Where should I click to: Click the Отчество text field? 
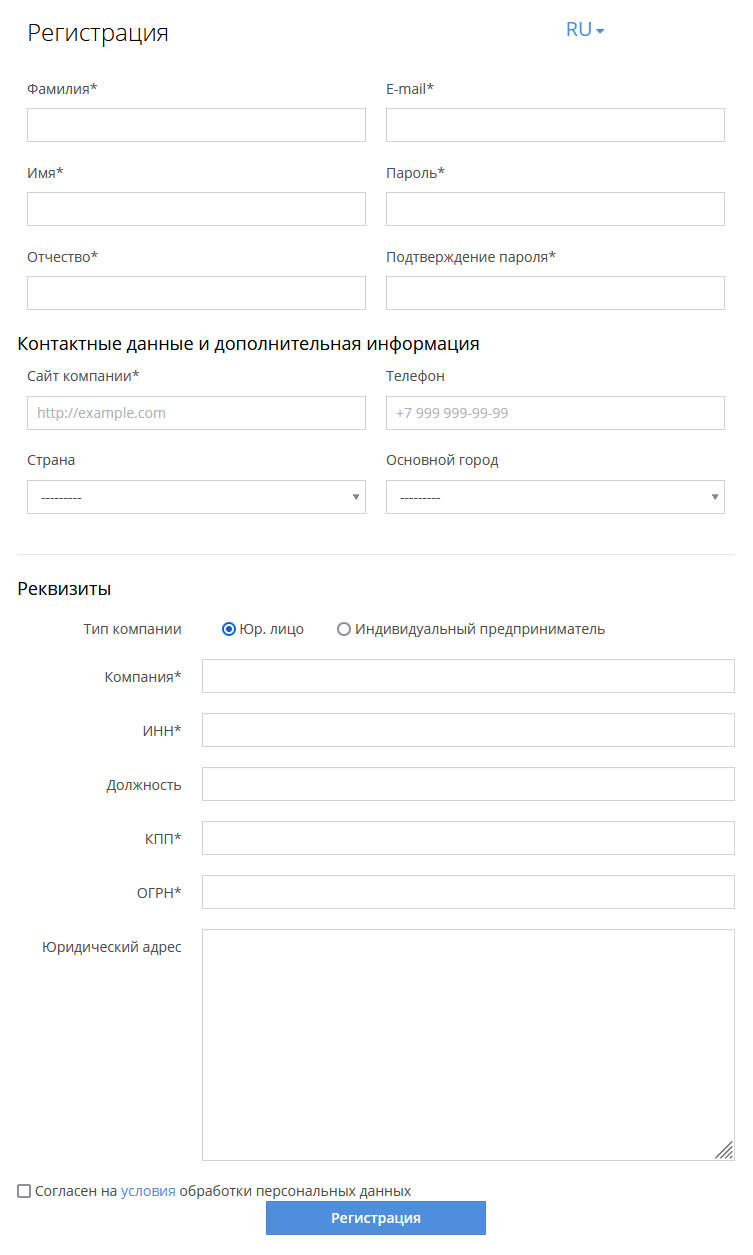(x=196, y=293)
